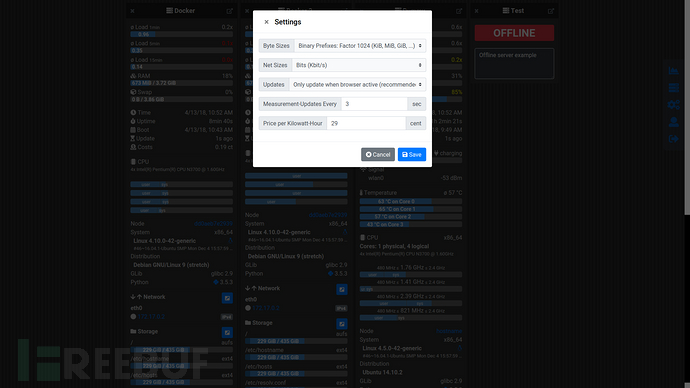Click the Docker panel Network edit icon
This screenshot has height=388, width=690.
(x=227, y=298)
